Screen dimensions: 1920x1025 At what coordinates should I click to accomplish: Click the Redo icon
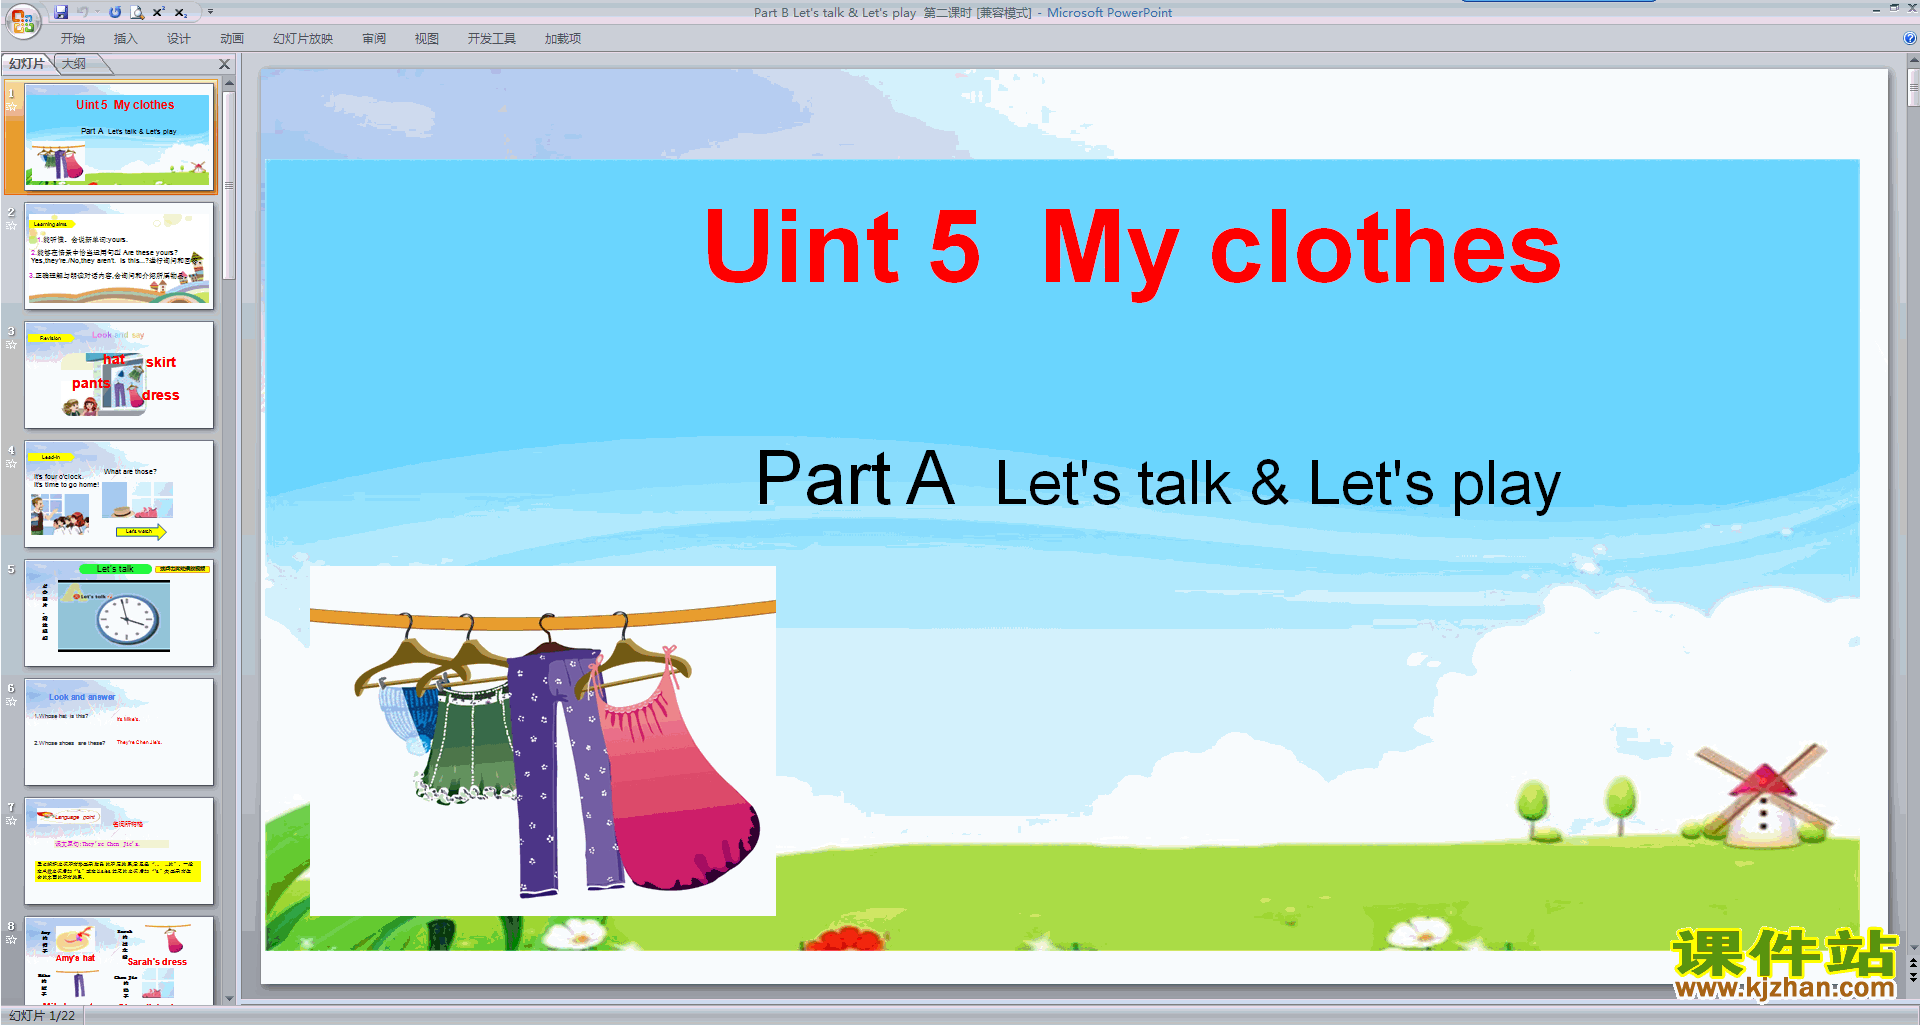(115, 12)
